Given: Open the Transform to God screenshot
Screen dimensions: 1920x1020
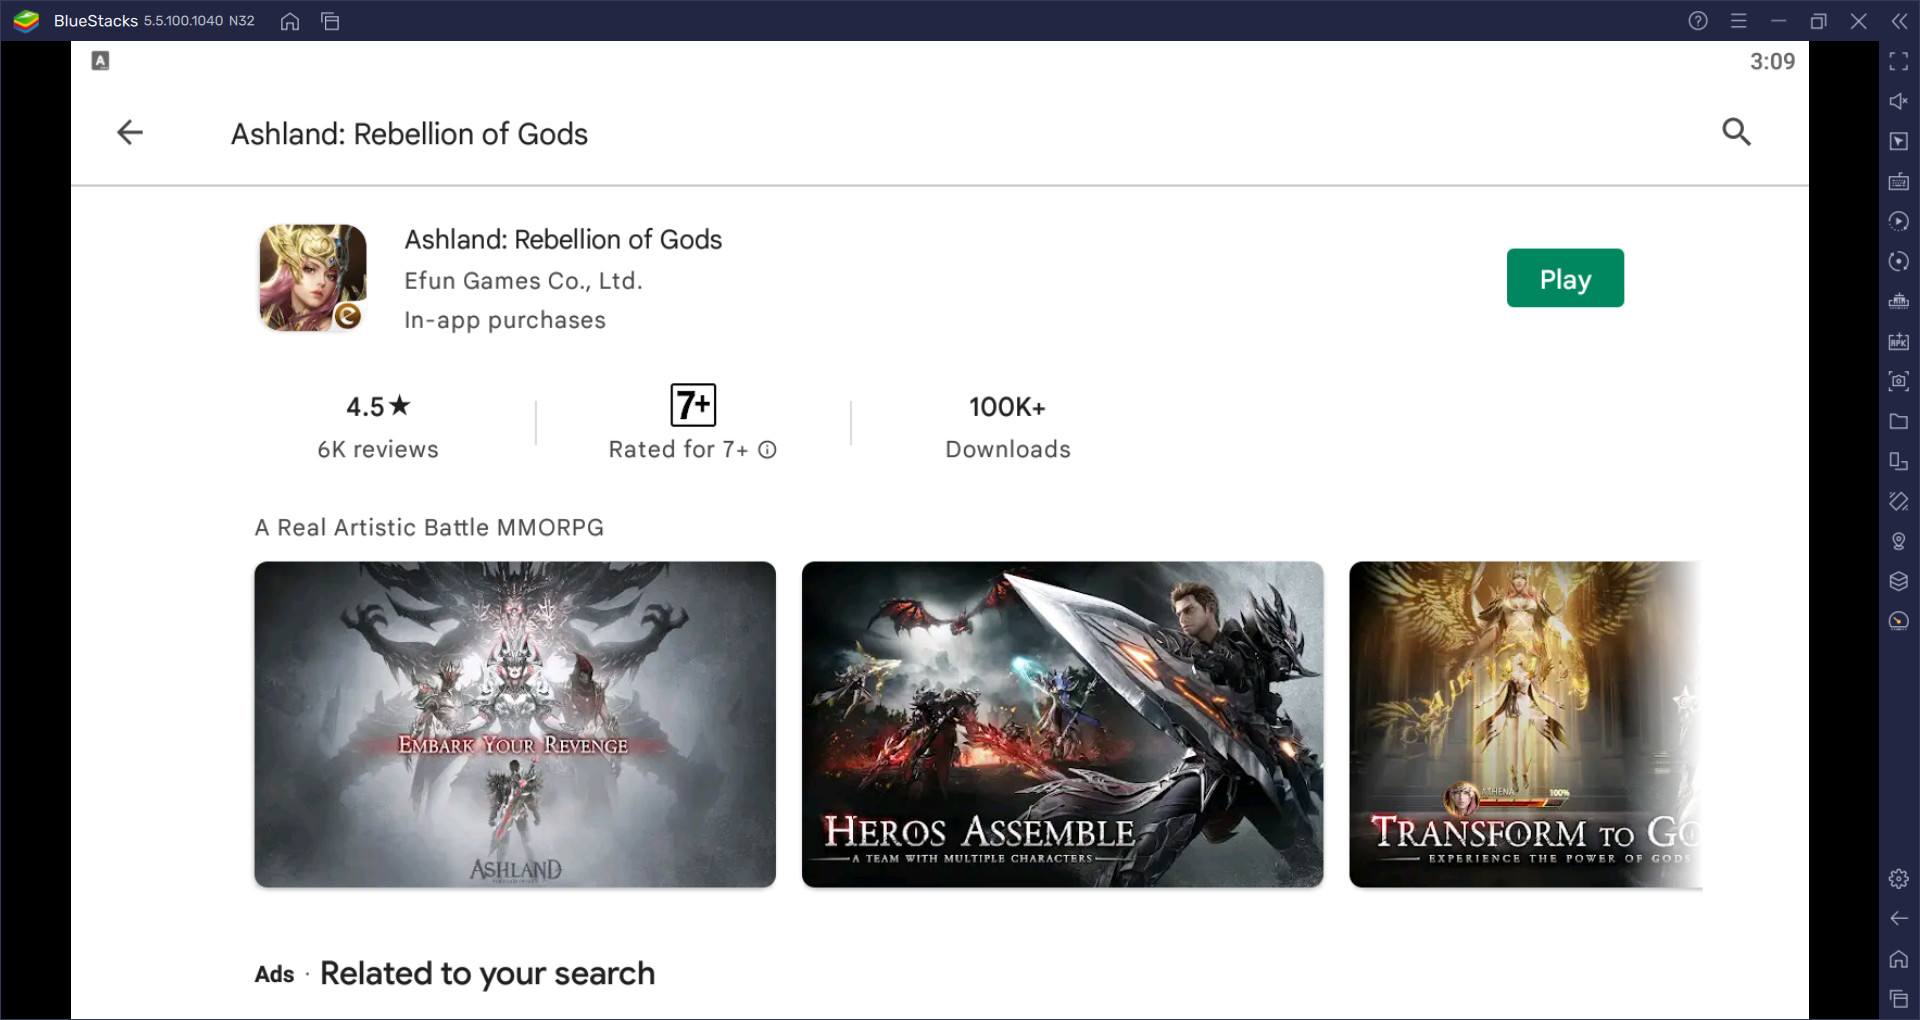Looking at the screenshot, I should coord(1525,724).
